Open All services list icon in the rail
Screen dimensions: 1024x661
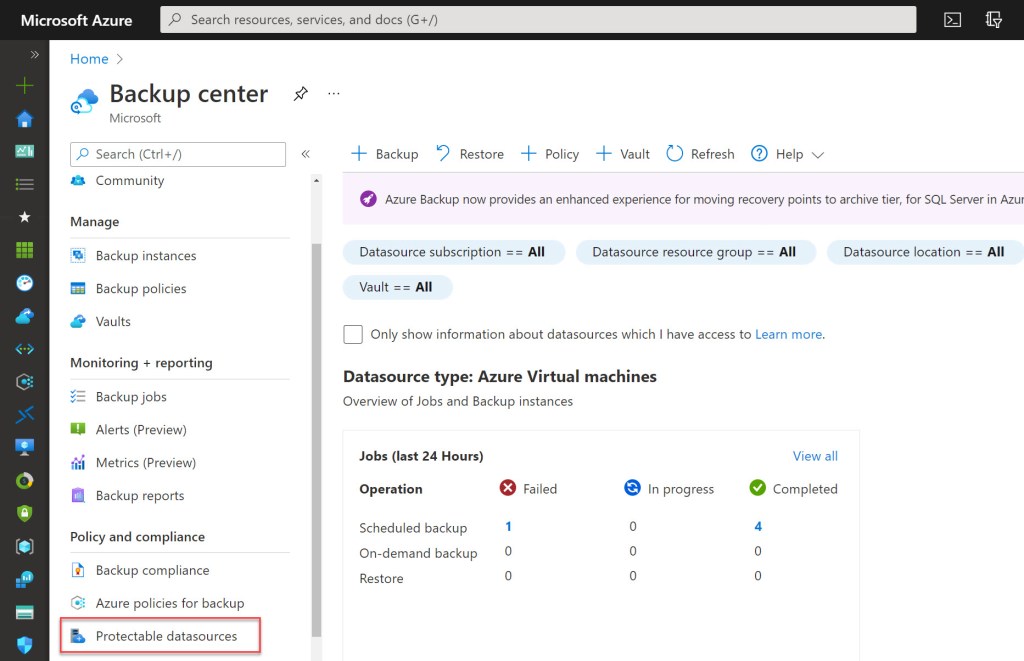pos(25,184)
